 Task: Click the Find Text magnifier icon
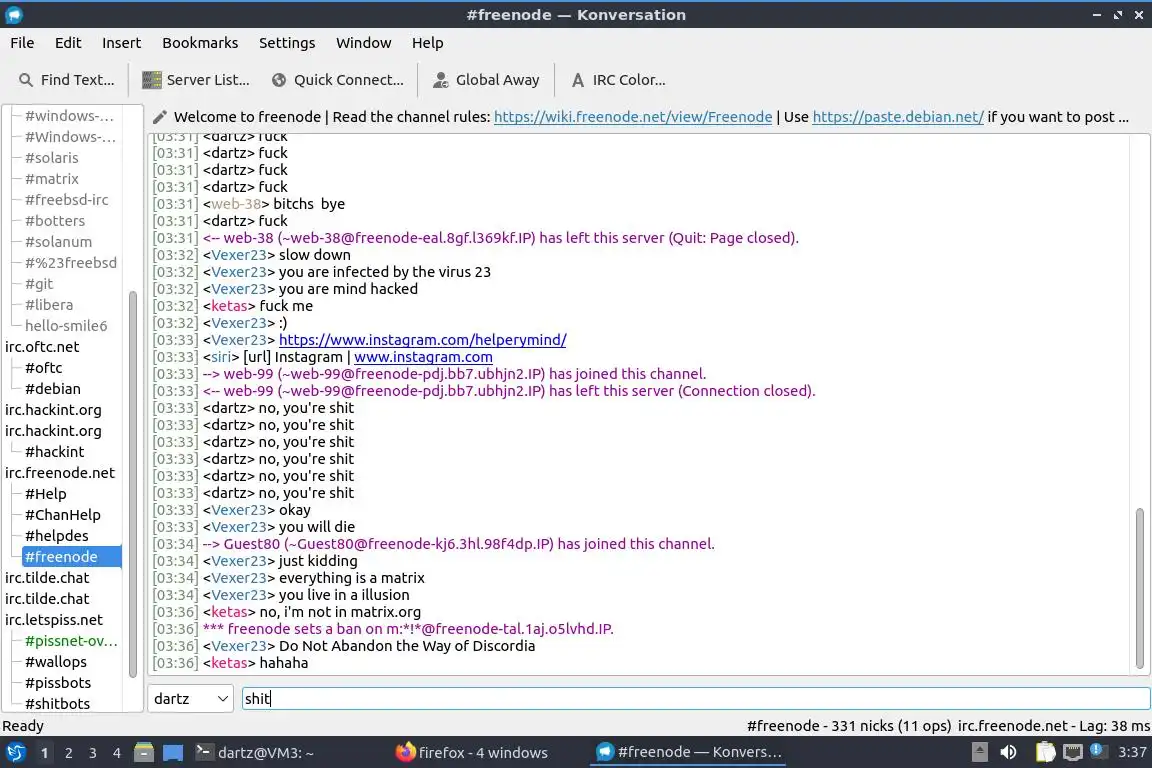(x=26, y=80)
